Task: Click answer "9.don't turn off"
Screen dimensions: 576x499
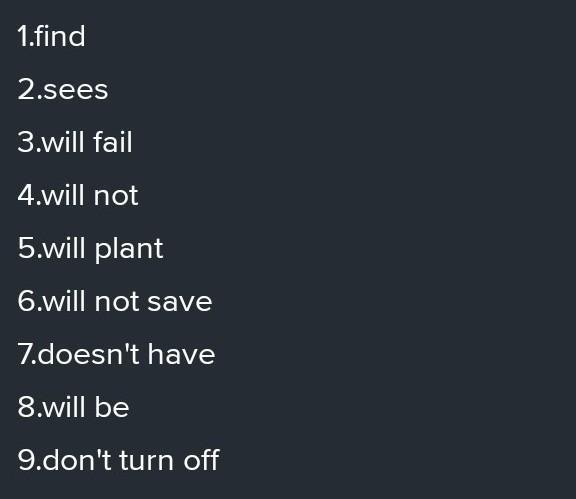Action: pyautogui.click(x=118, y=460)
